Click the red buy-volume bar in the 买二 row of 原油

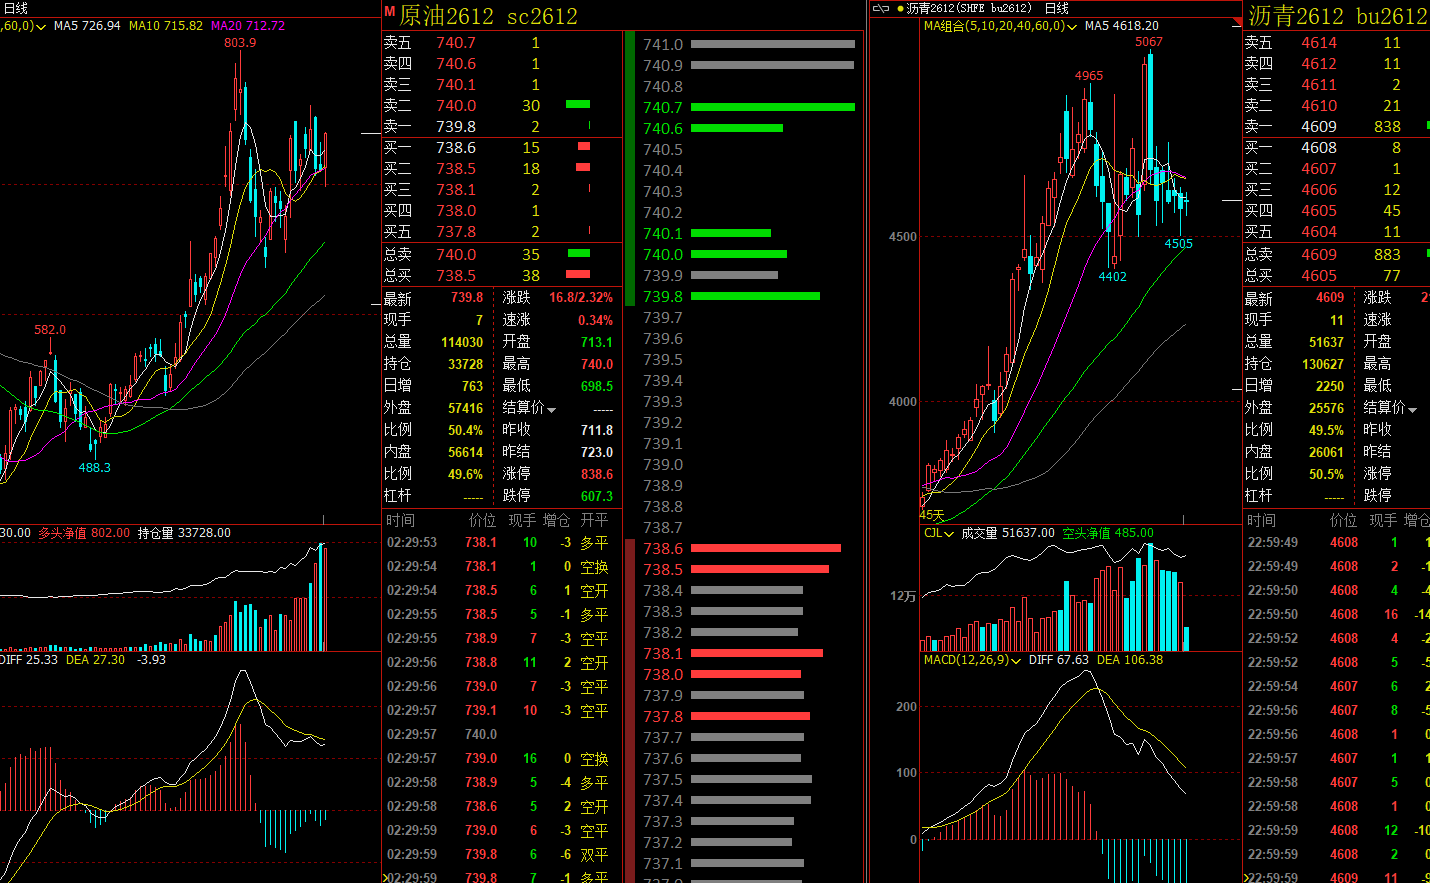[x=583, y=167]
